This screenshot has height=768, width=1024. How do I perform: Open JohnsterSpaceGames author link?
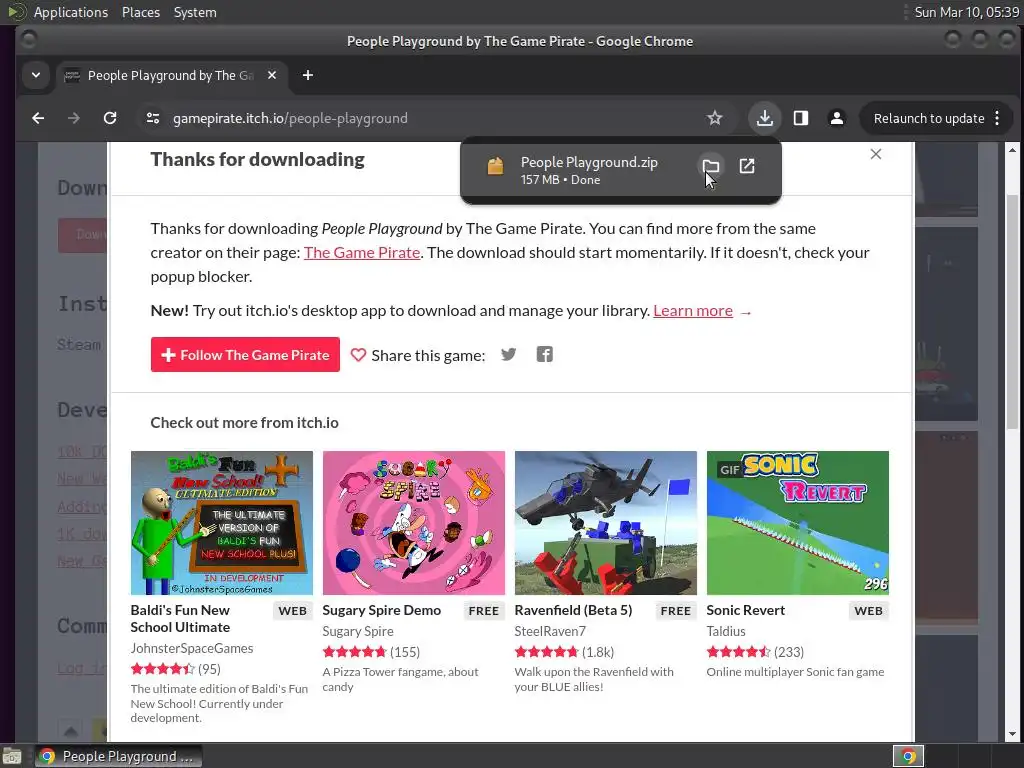click(x=192, y=648)
